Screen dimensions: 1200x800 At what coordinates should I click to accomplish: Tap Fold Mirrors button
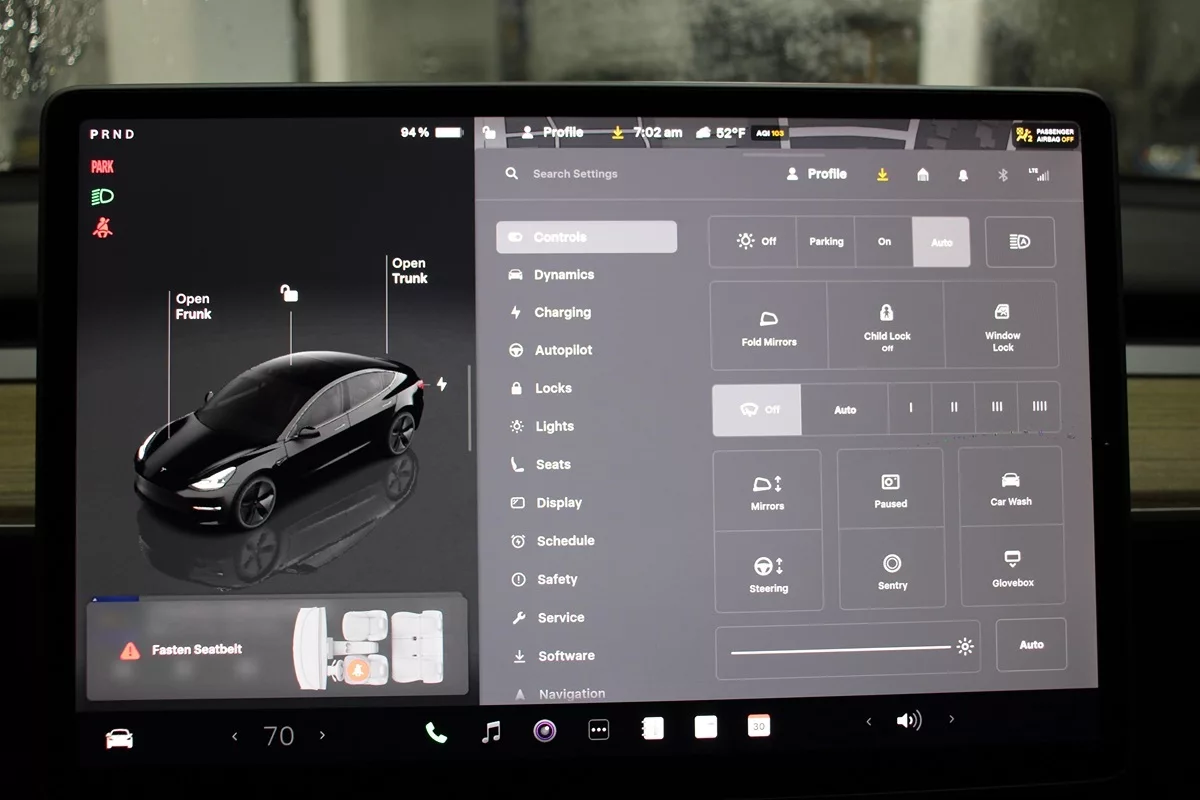point(769,326)
